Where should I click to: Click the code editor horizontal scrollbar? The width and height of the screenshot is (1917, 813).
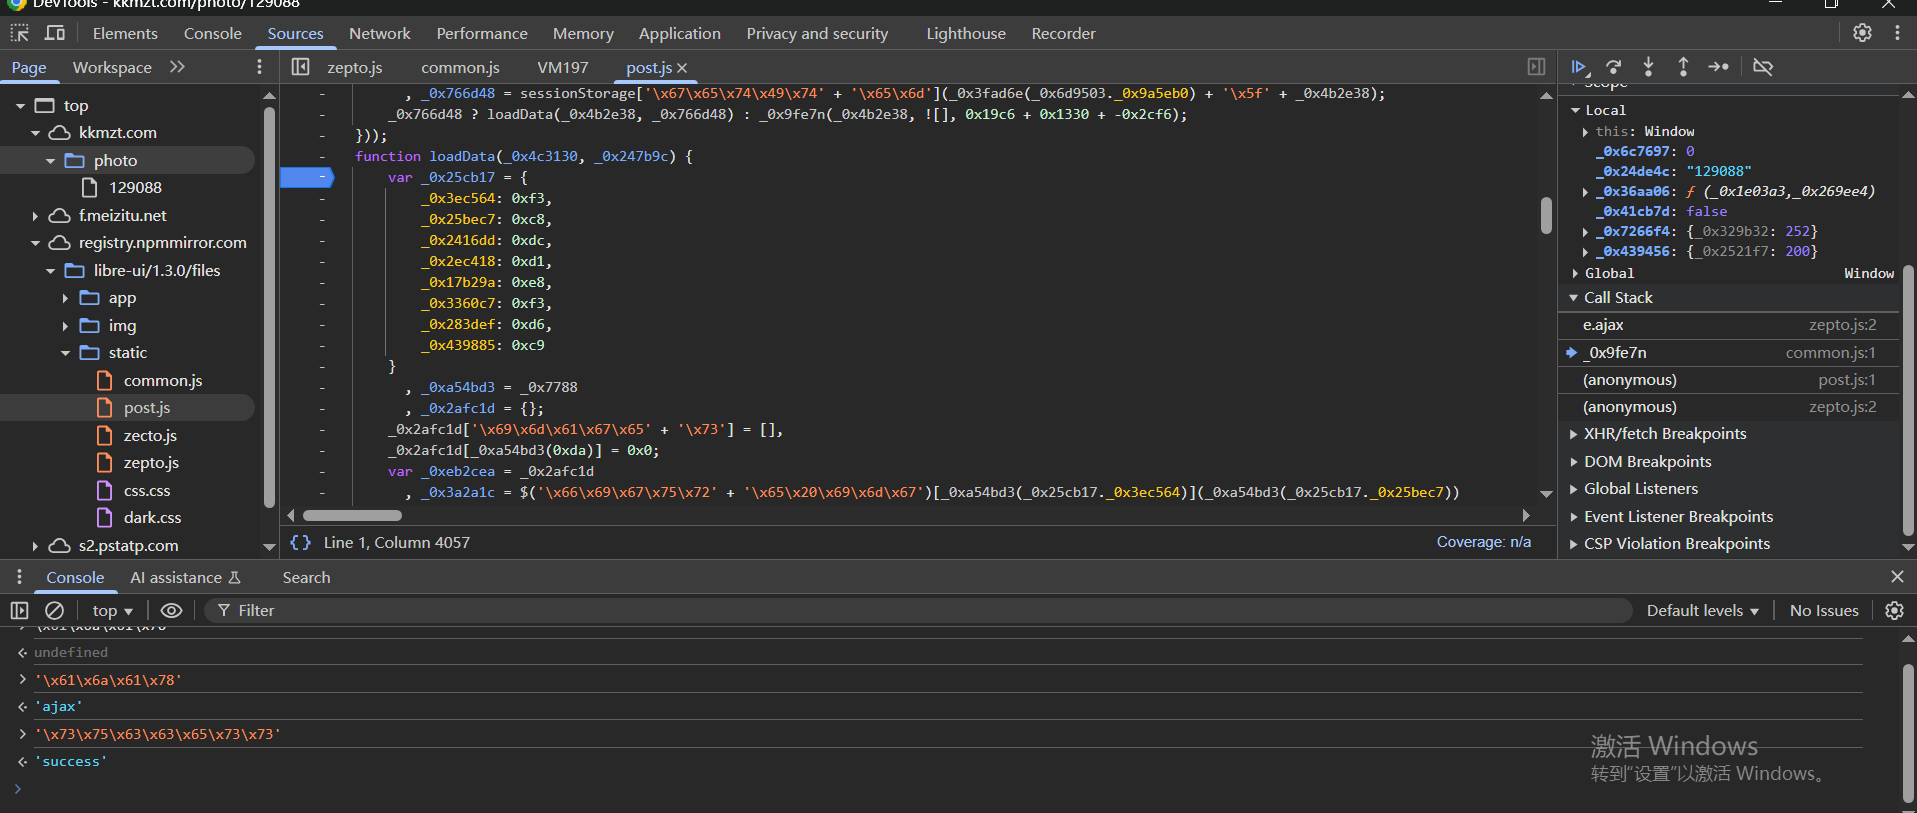[352, 516]
